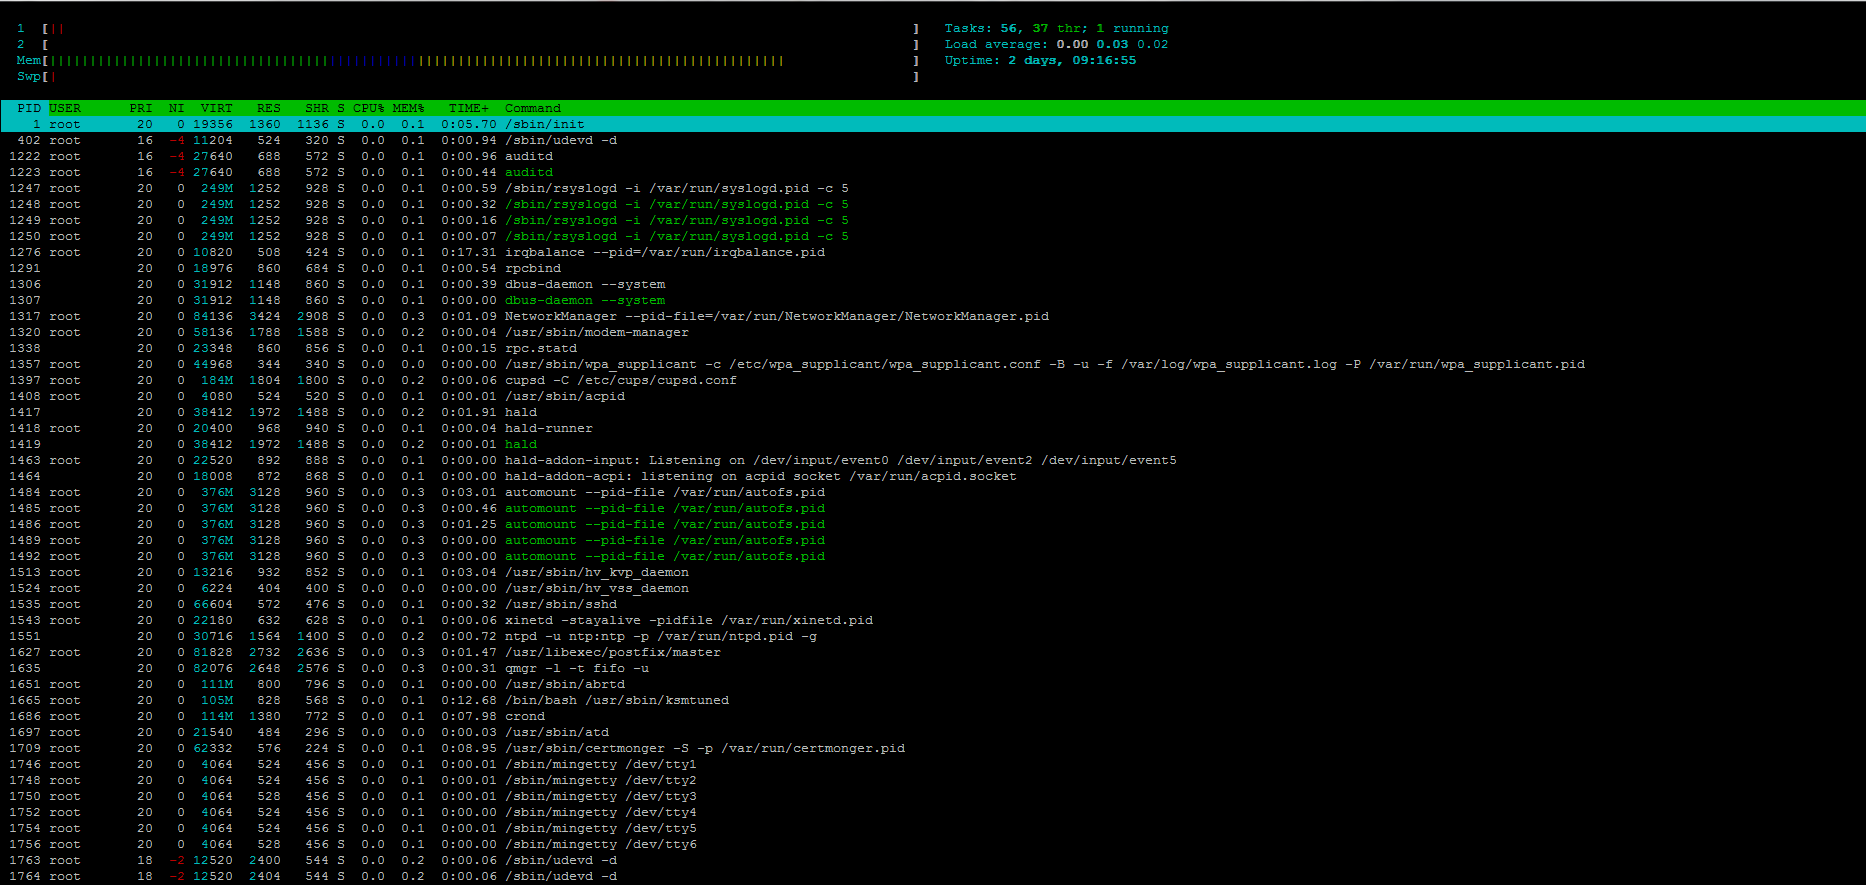Select the PID 402 /sbin/udevd -d row
Image resolution: width=1866 pixels, height=885 pixels.
933,140
